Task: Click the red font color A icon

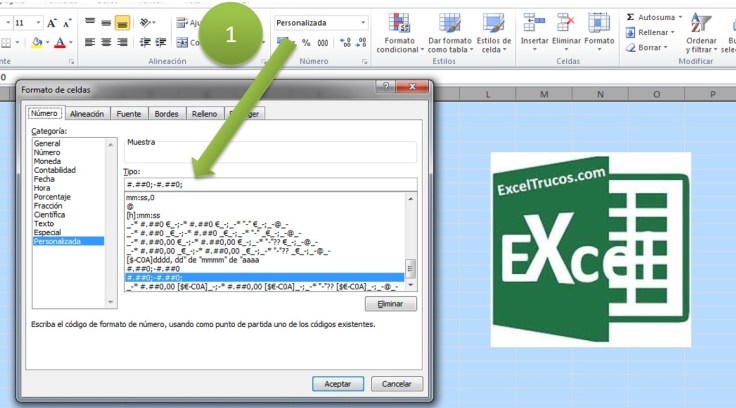Action: tap(60, 43)
